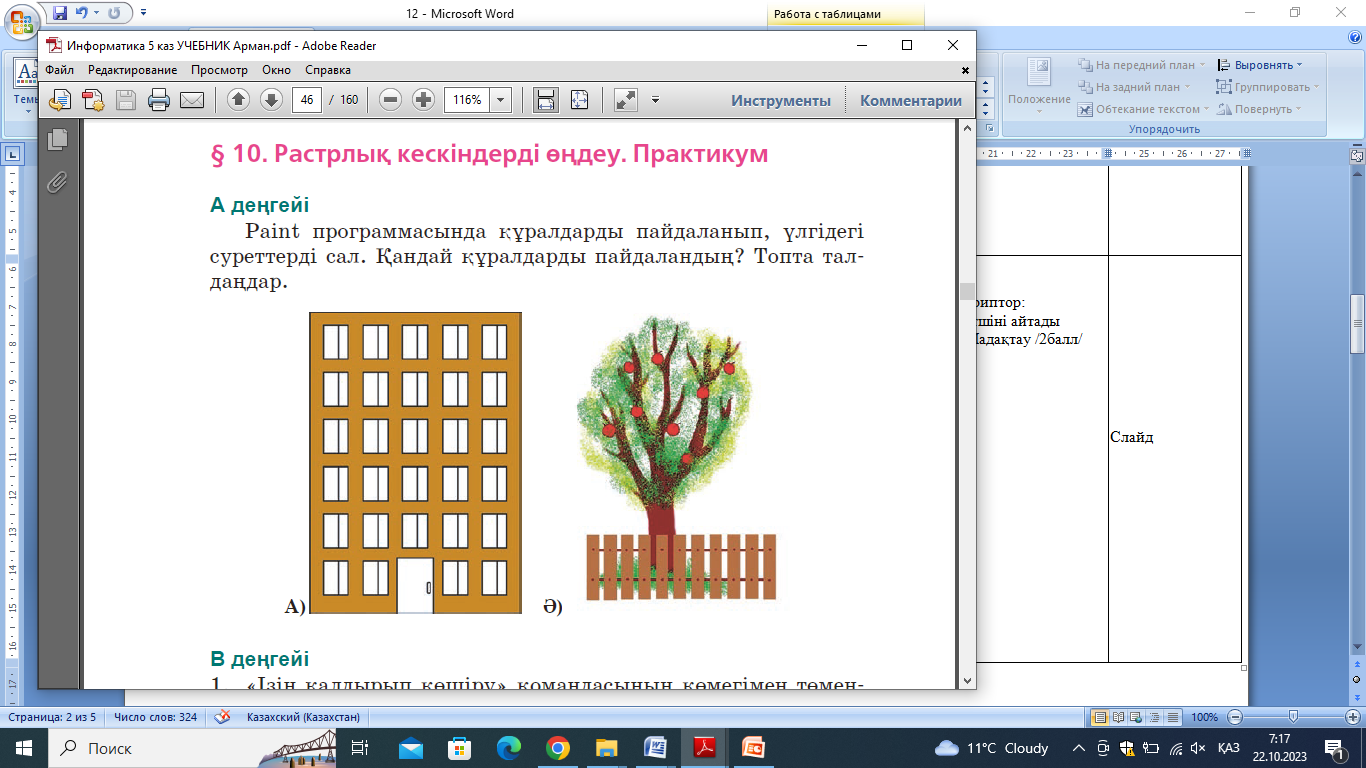Screen dimensions: 1366x768
Task: Click the page number field showing 46
Action: [307, 100]
